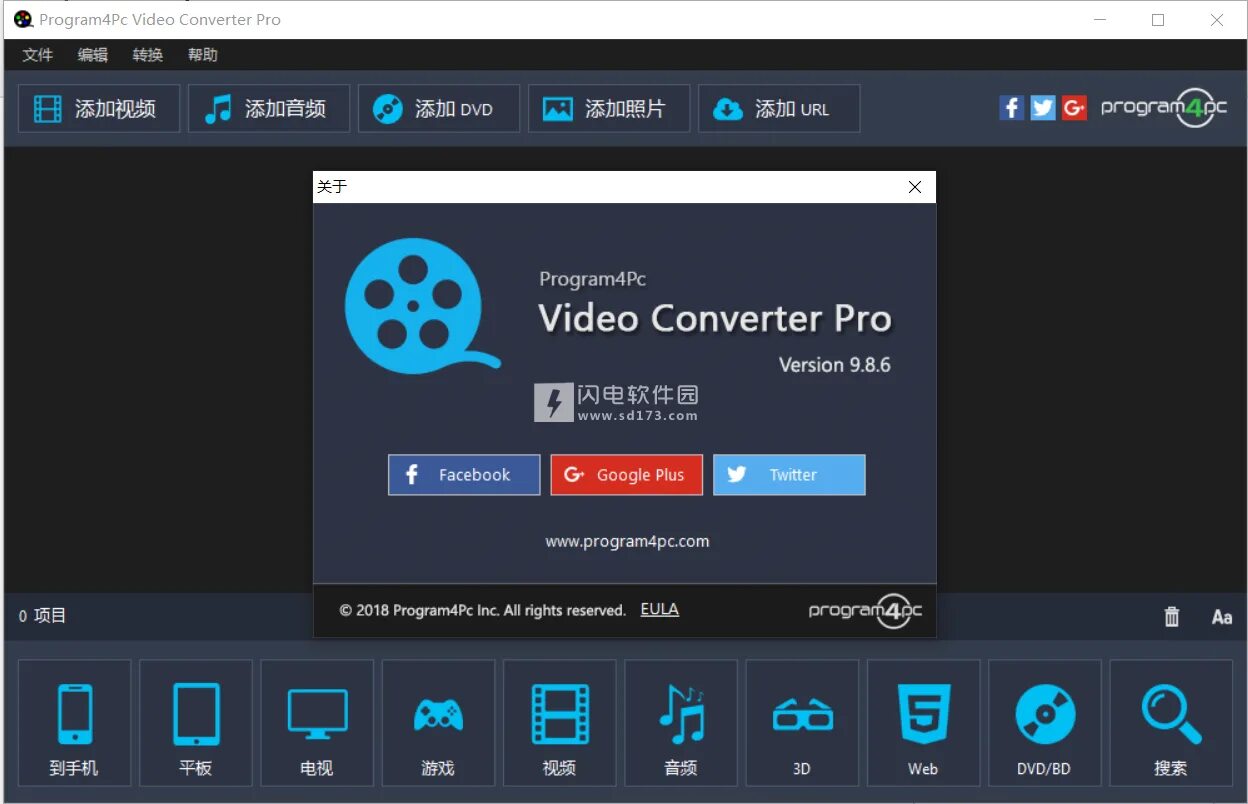The width and height of the screenshot is (1248, 804).
Task: Select the 电视 (TV) output category
Action: (x=317, y=722)
